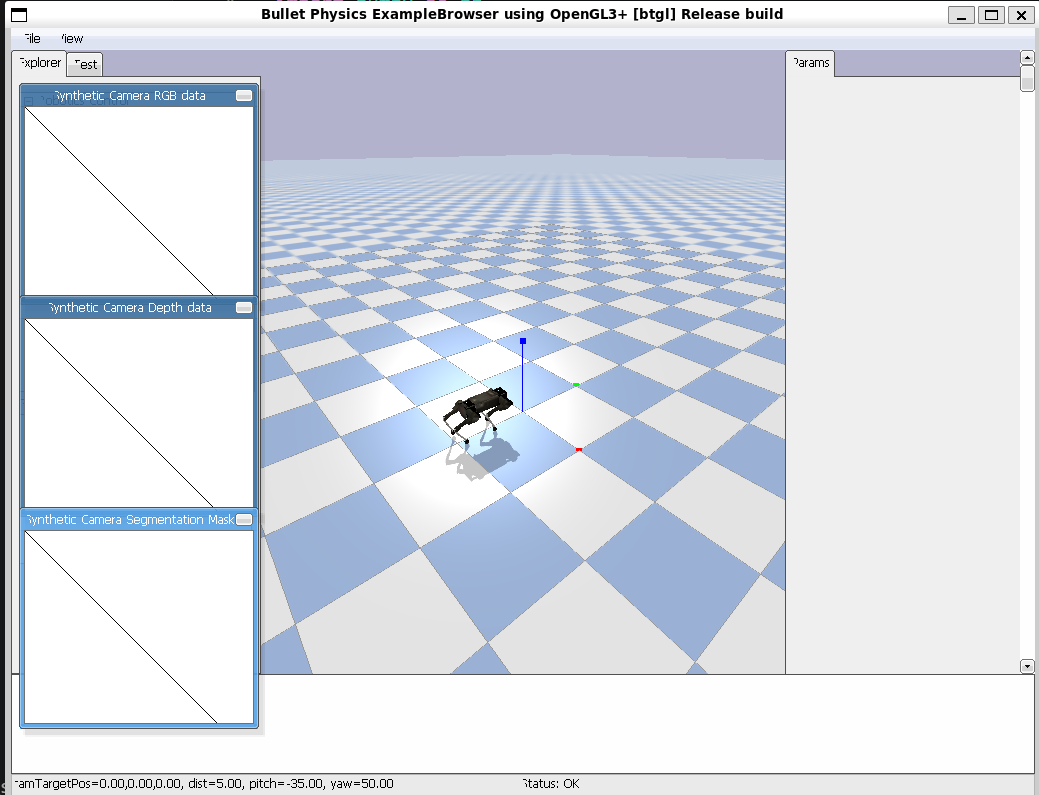The image size is (1039, 795).
Task: Open the View menu
Action: (x=72, y=38)
